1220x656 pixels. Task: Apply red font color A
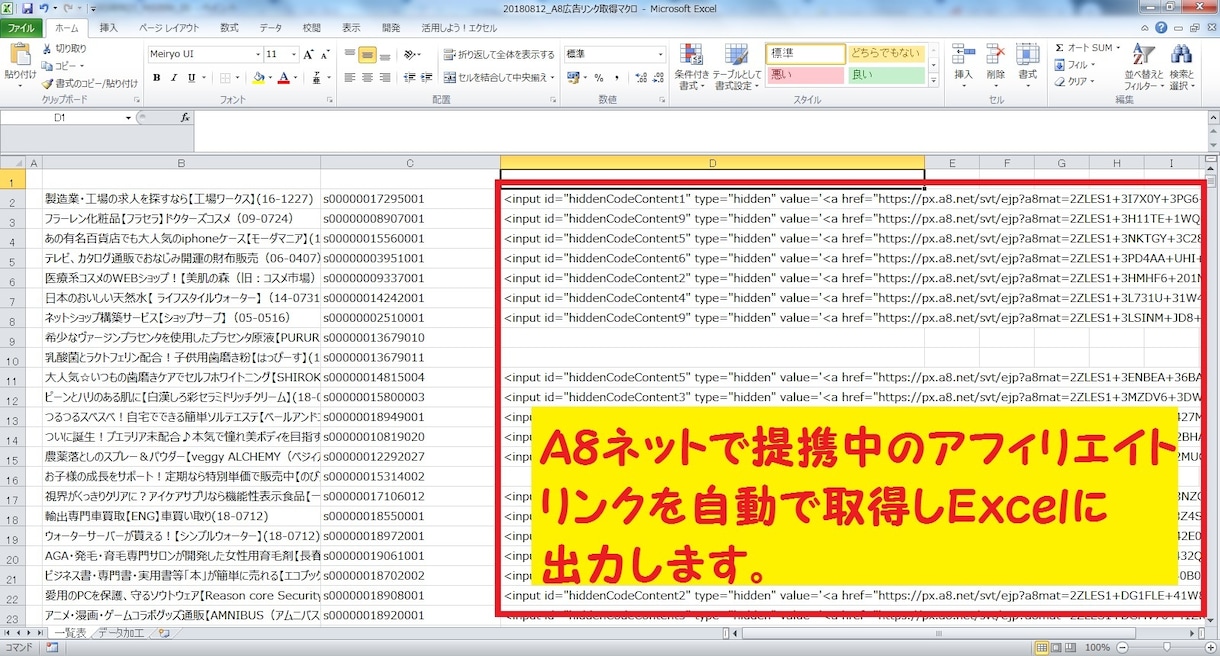pyautogui.click(x=284, y=78)
